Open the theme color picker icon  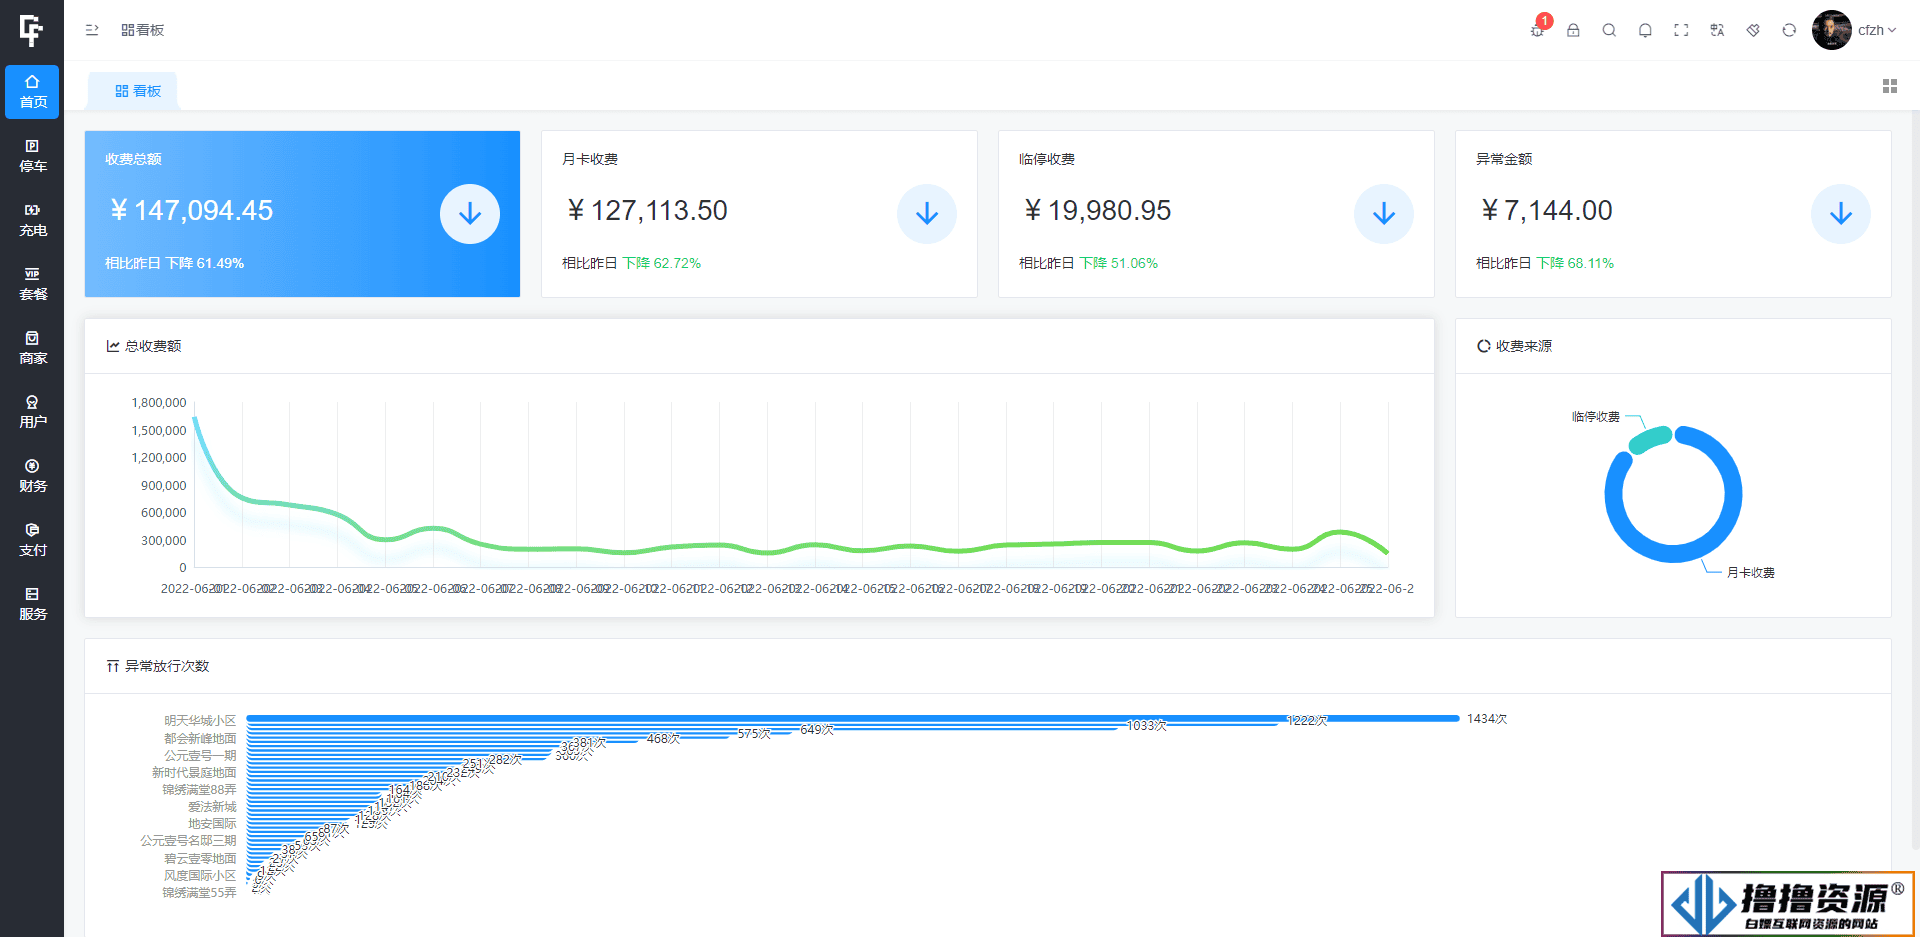click(1753, 30)
